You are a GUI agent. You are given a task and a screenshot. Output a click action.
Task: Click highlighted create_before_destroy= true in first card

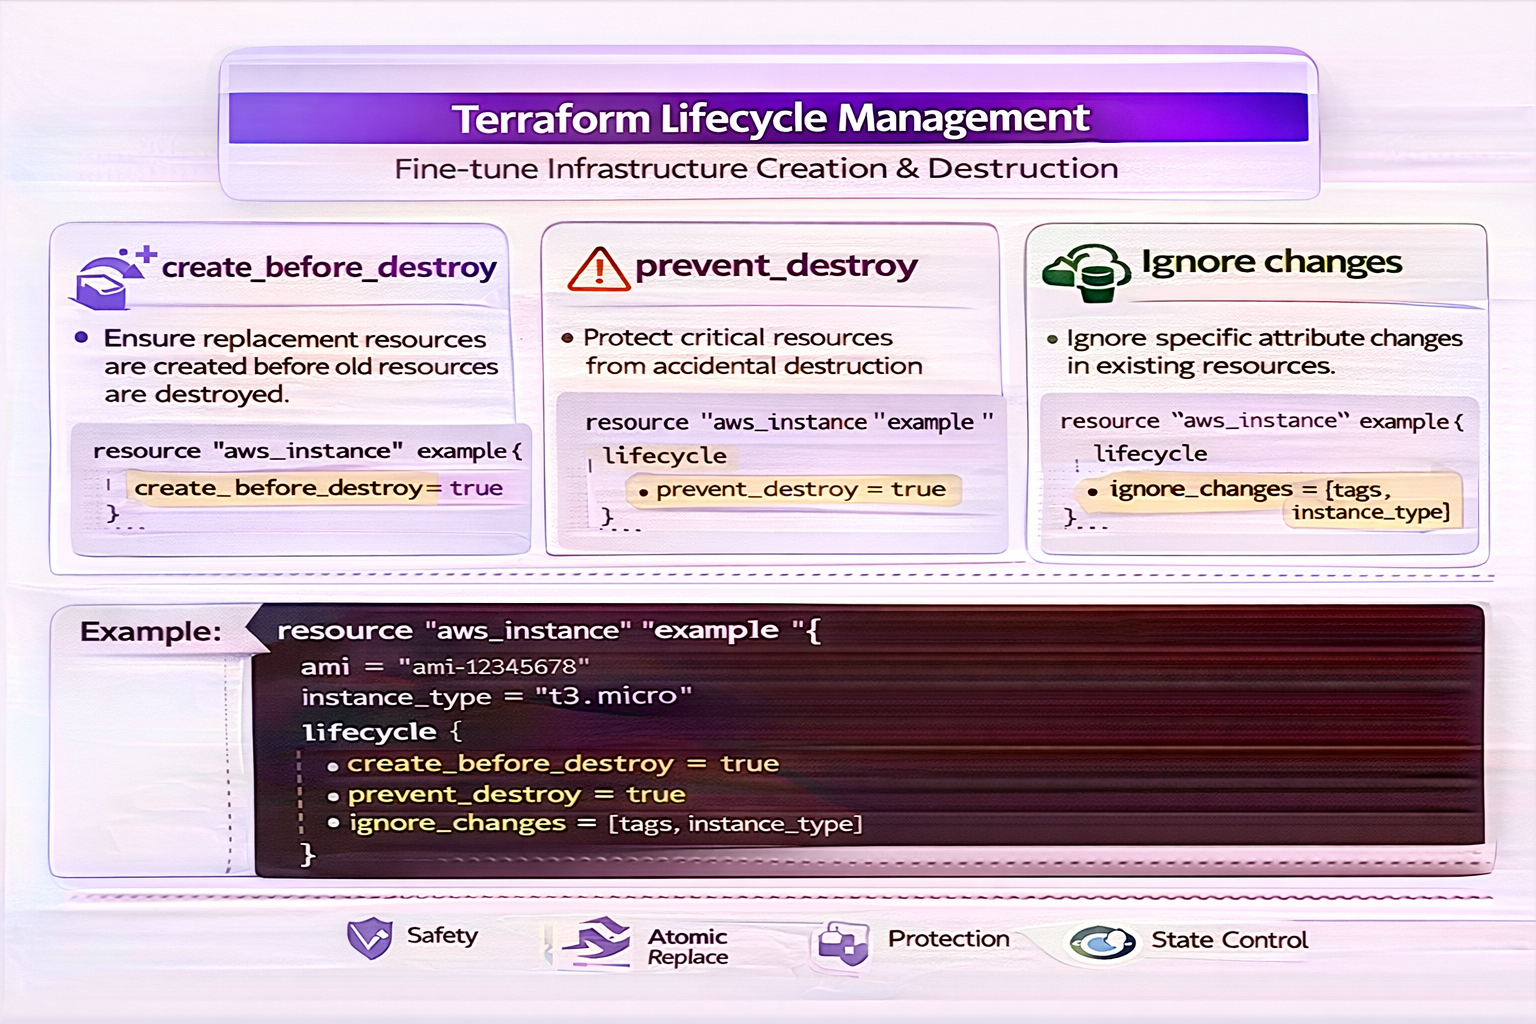pos(319,488)
